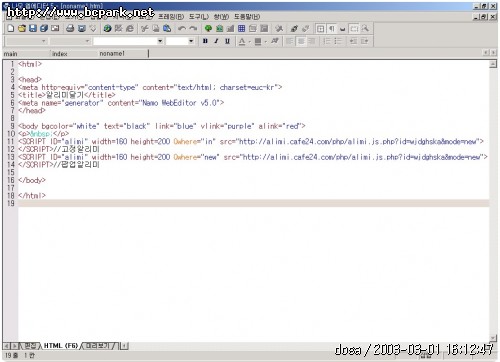
Task: Click the numbered list icon
Action: [x=327, y=41]
